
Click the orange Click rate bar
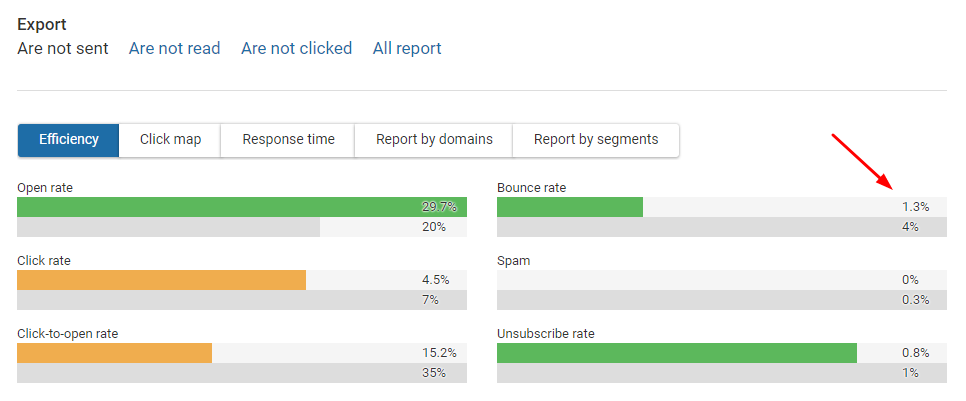162,280
